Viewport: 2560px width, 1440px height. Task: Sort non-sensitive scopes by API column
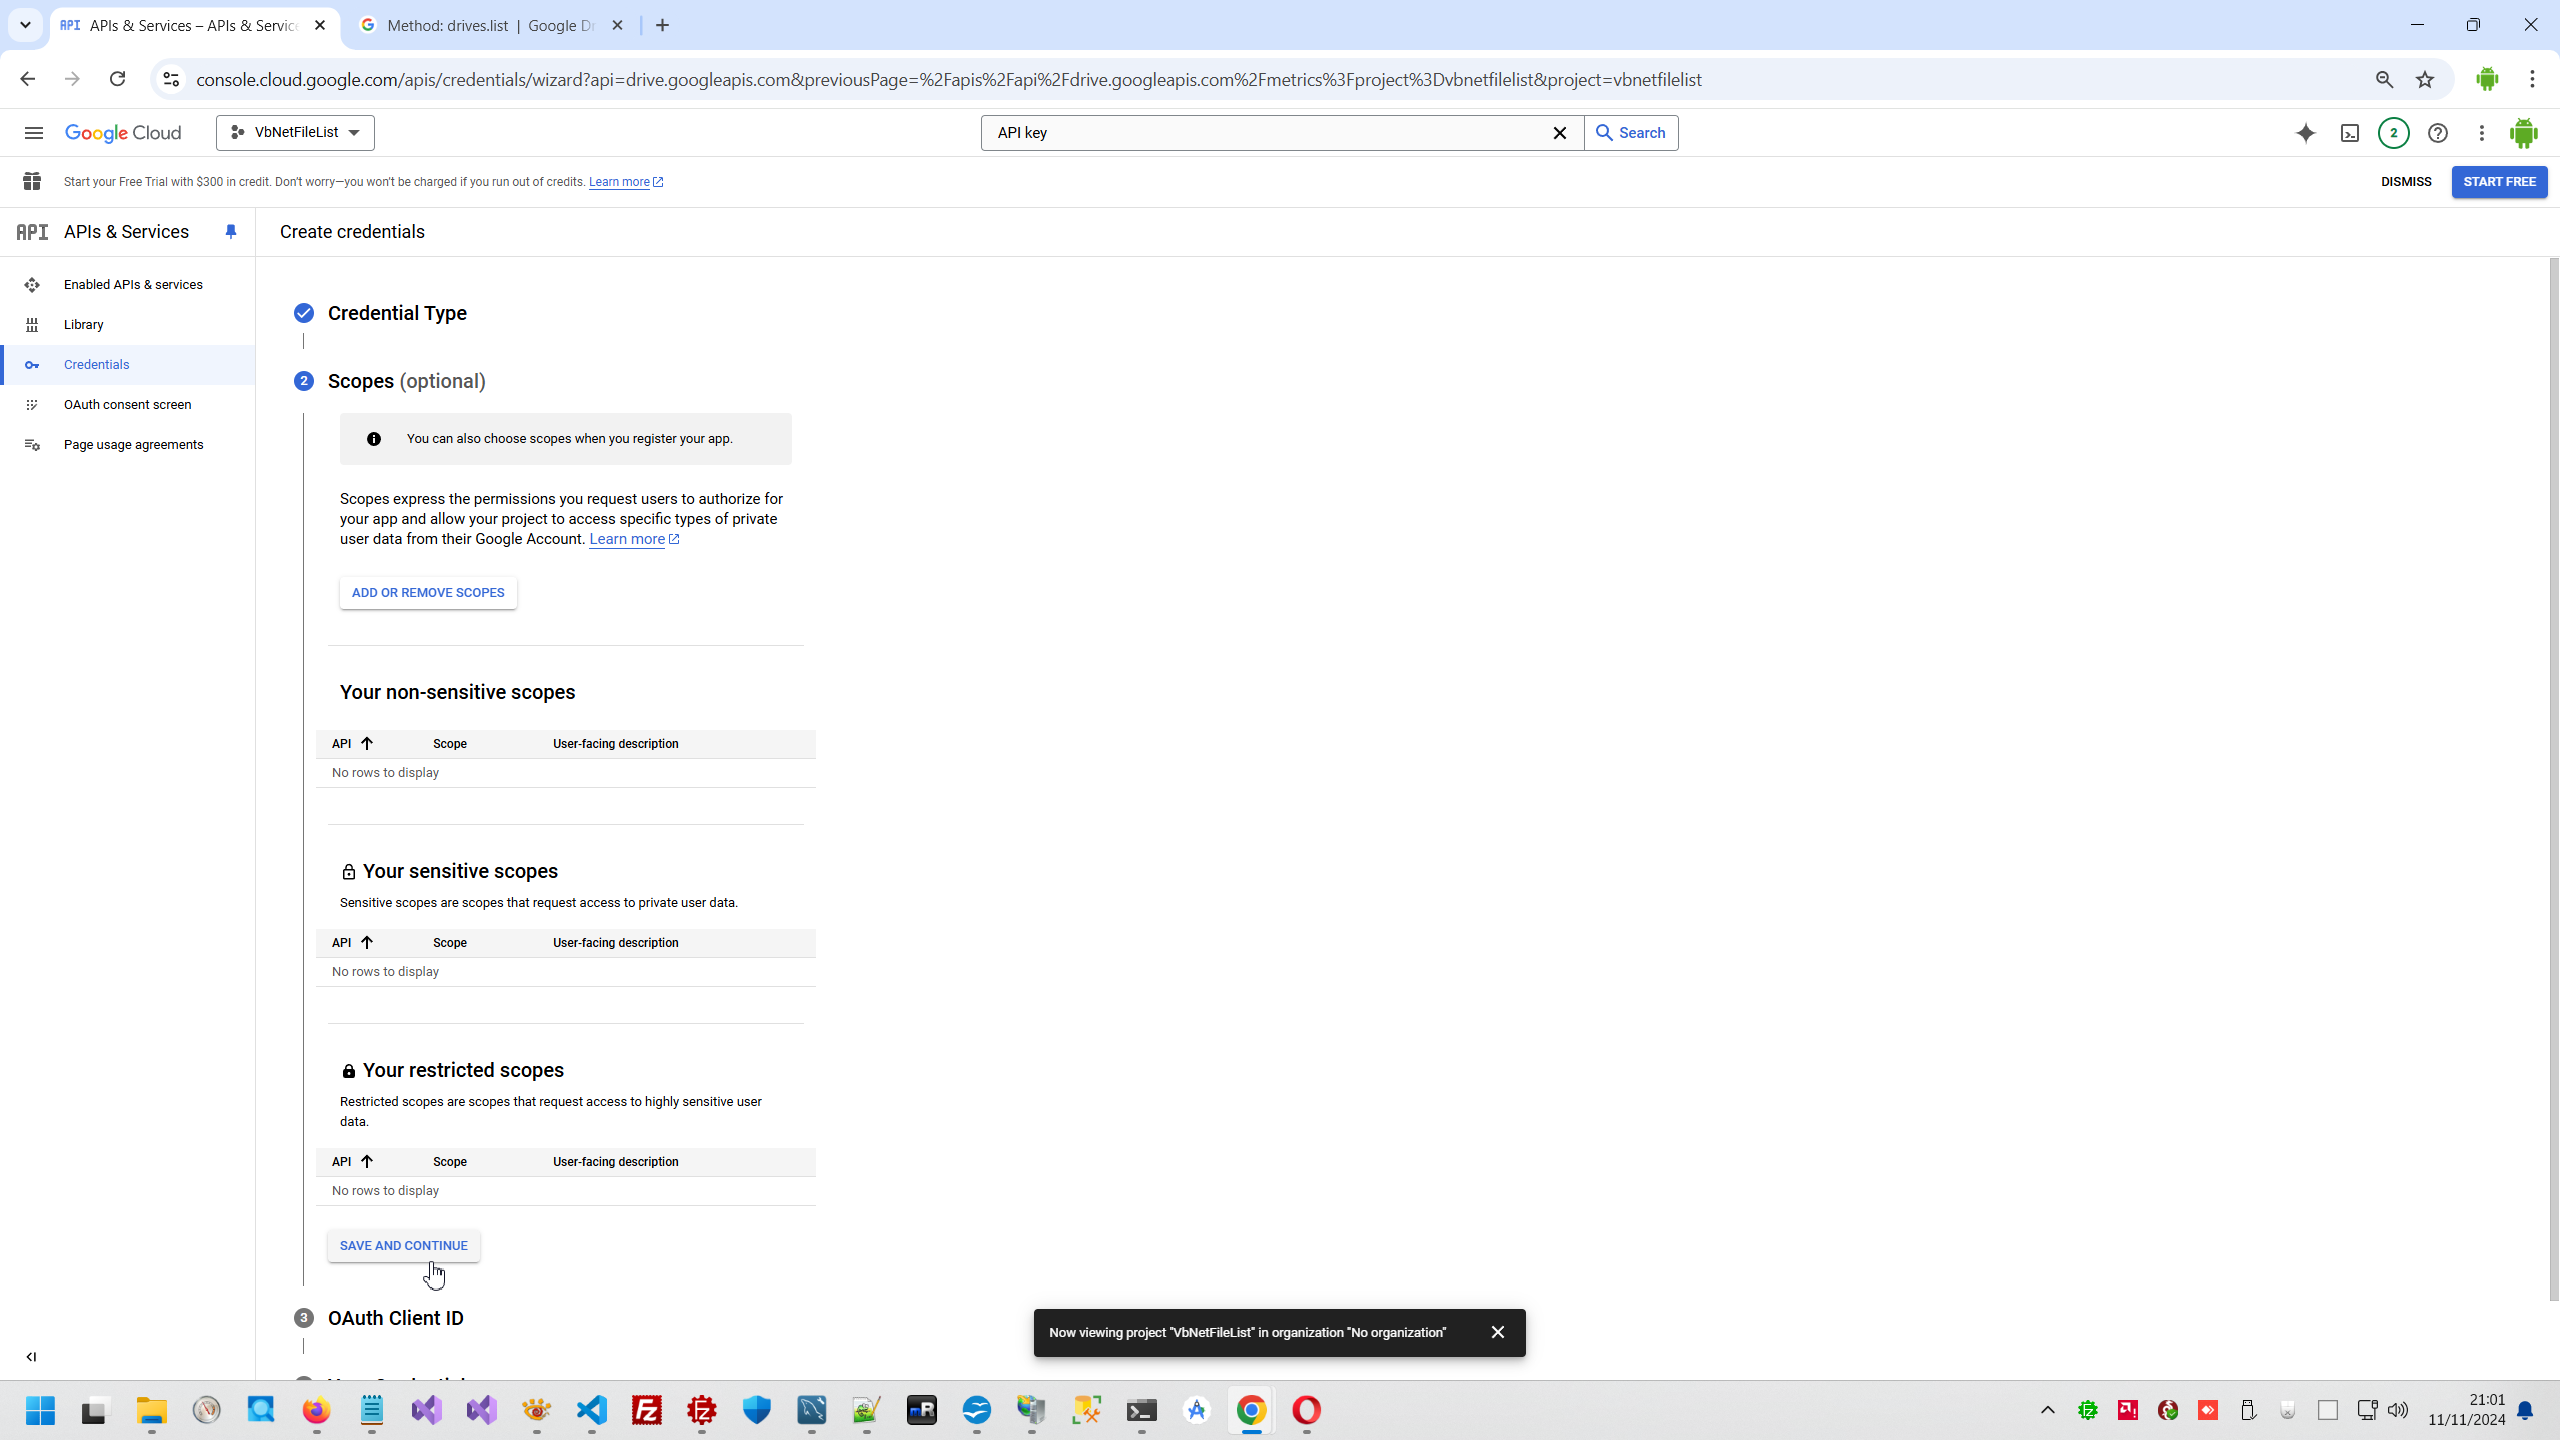pos(351,744)
